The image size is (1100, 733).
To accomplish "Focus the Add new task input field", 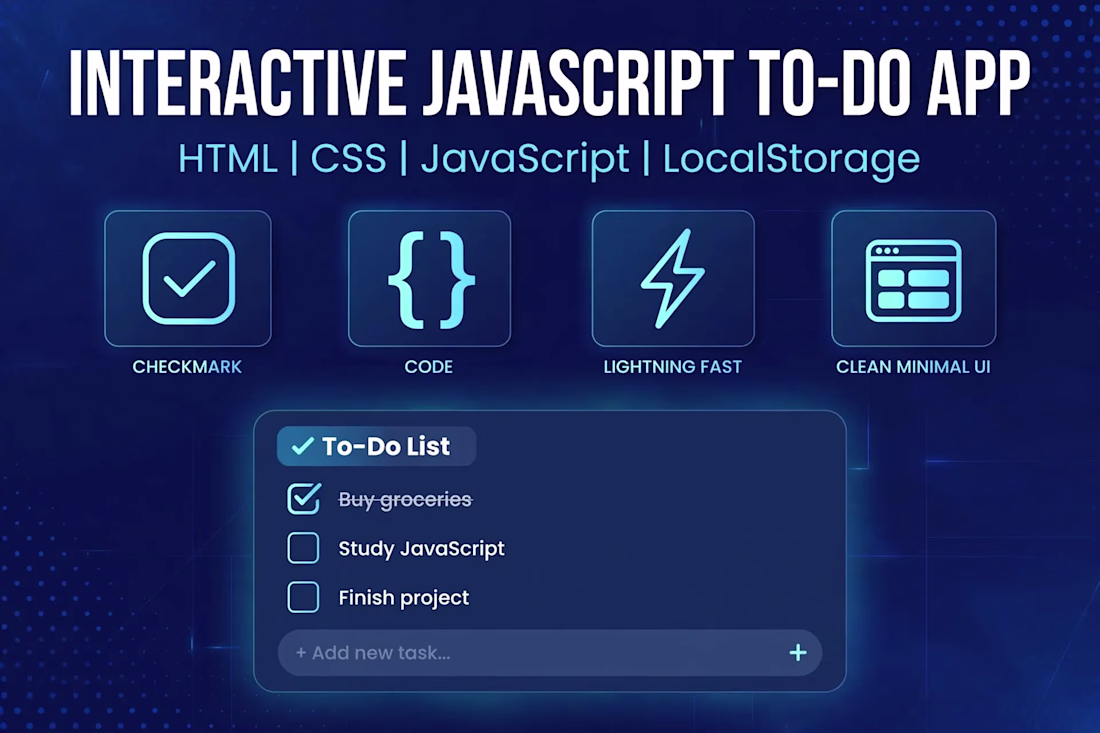I will coord(550,653).
